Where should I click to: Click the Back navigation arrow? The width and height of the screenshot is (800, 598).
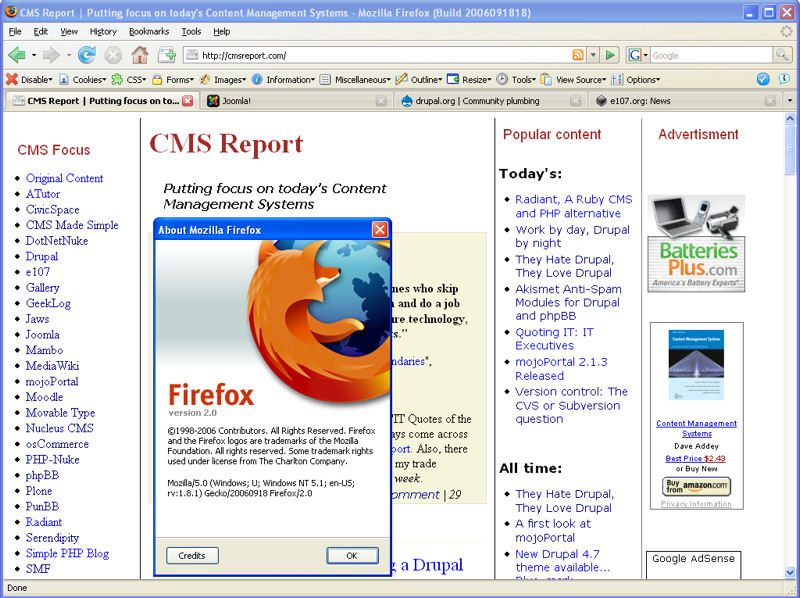[x=16, y=55]
